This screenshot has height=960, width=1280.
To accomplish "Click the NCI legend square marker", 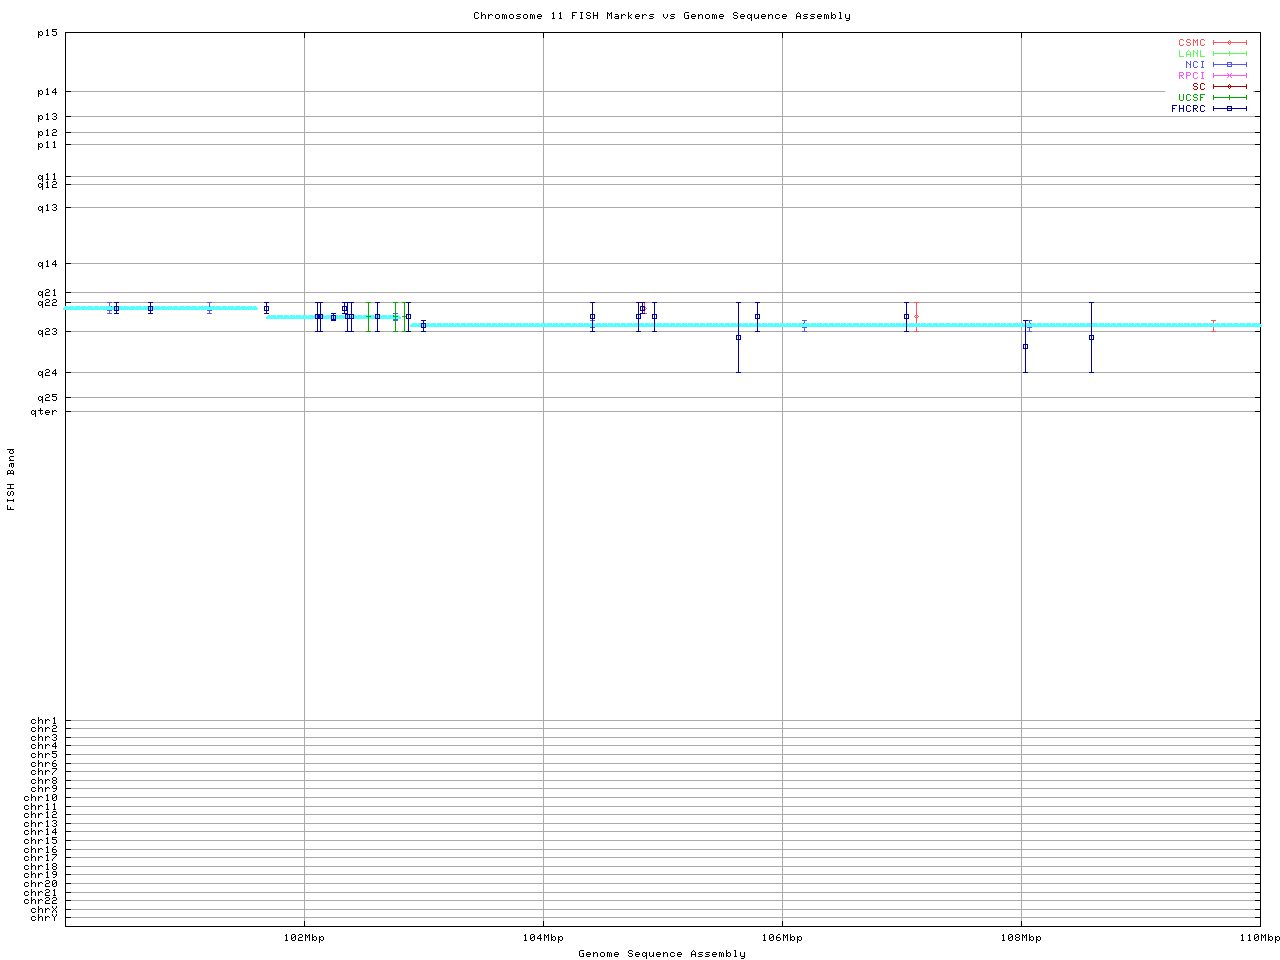I will point(1229,64).
